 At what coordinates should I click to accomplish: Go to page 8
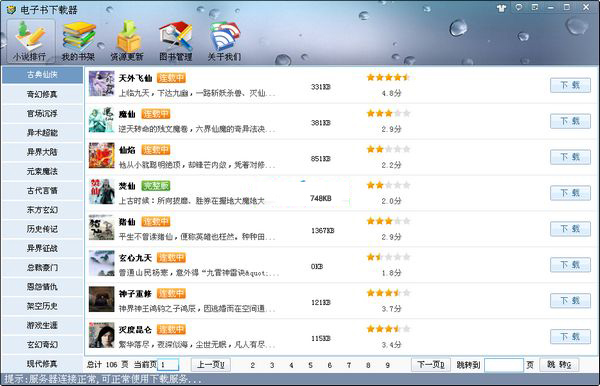click(368, 365)
